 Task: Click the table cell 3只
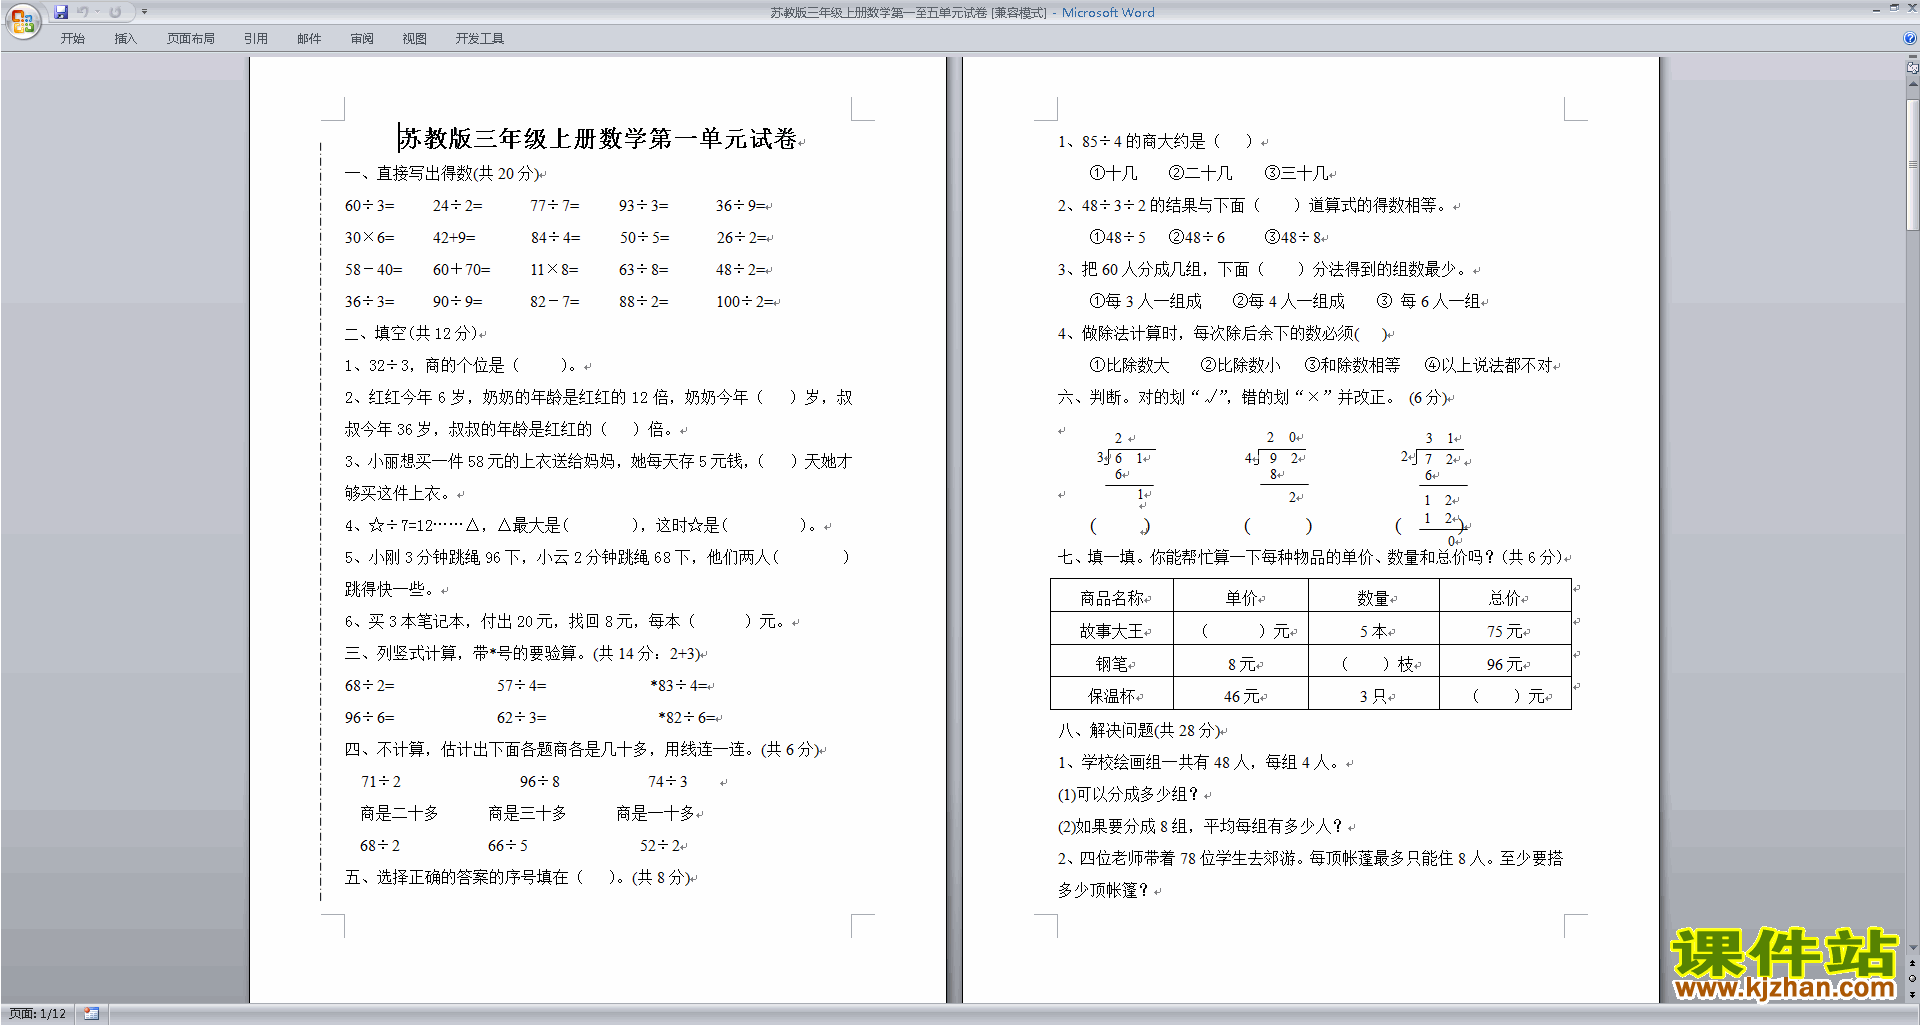[x=1372, y=696]
